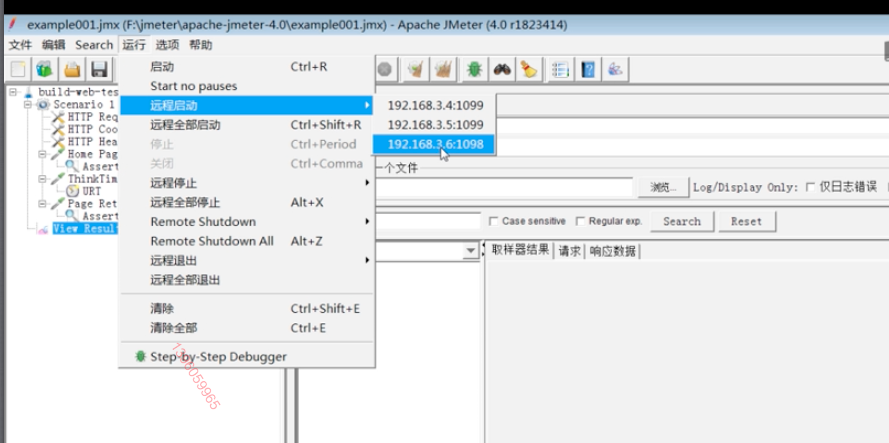Open the 远程退出 submenu

click(x=247, y=261)
